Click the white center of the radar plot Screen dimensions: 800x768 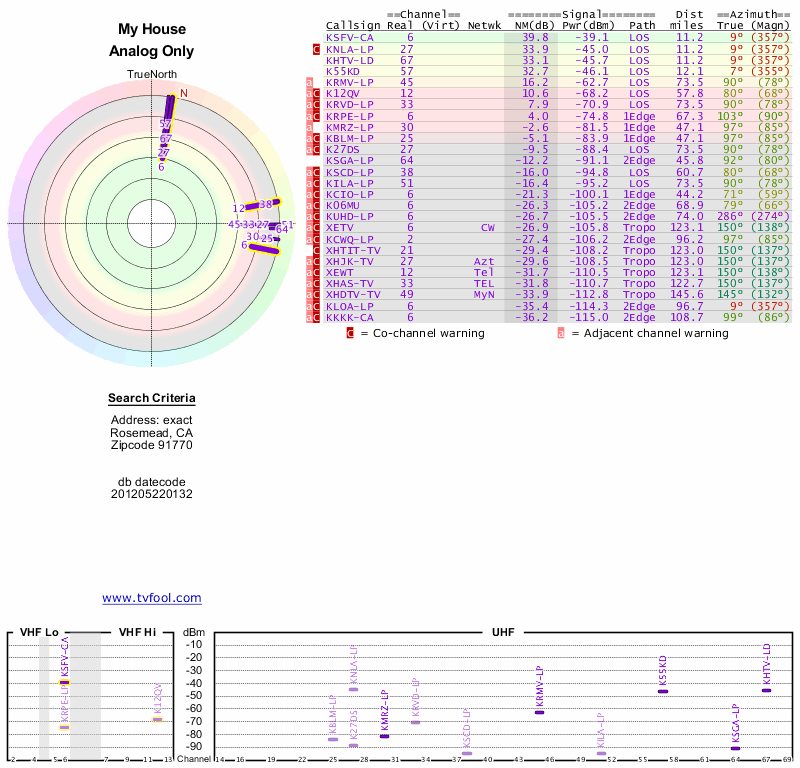tap(152, 223)
